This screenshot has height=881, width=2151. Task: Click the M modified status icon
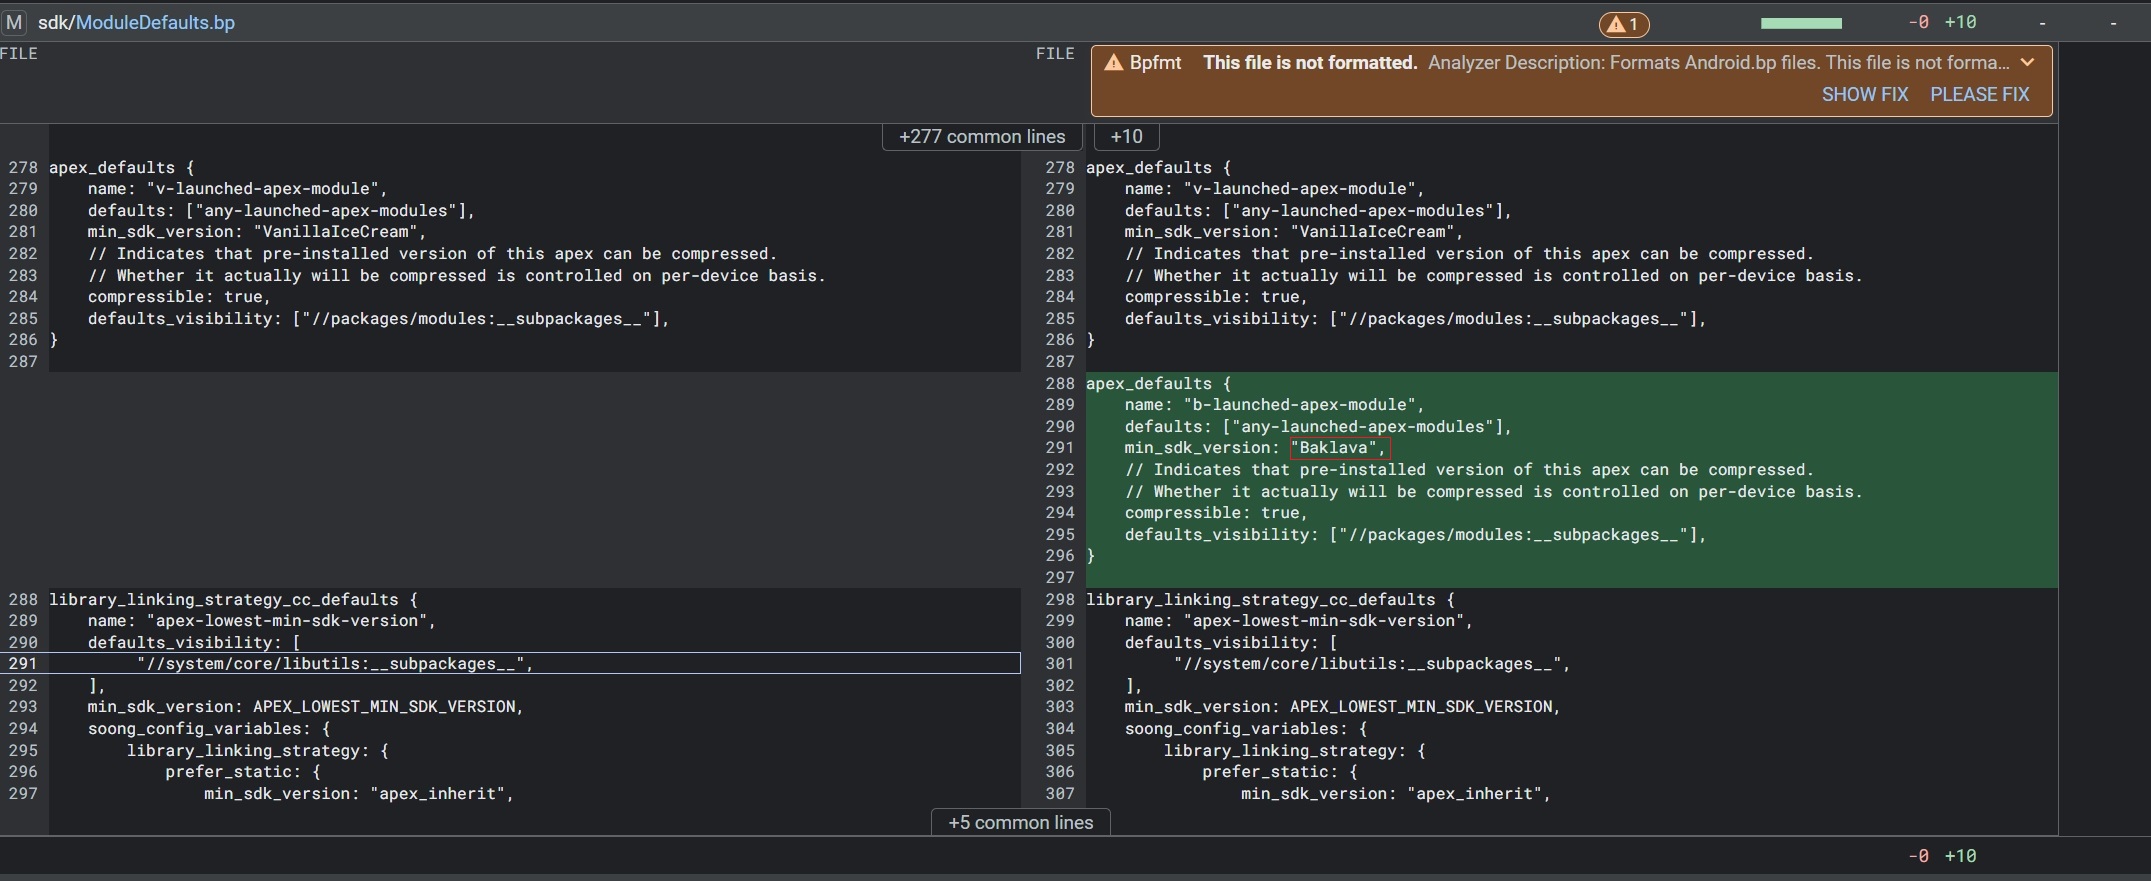point(14,22)
